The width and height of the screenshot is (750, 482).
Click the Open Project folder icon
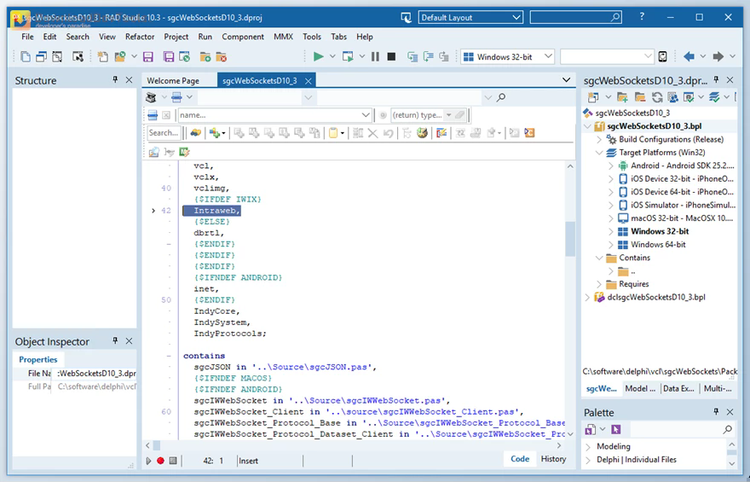[x=120, y=57]
